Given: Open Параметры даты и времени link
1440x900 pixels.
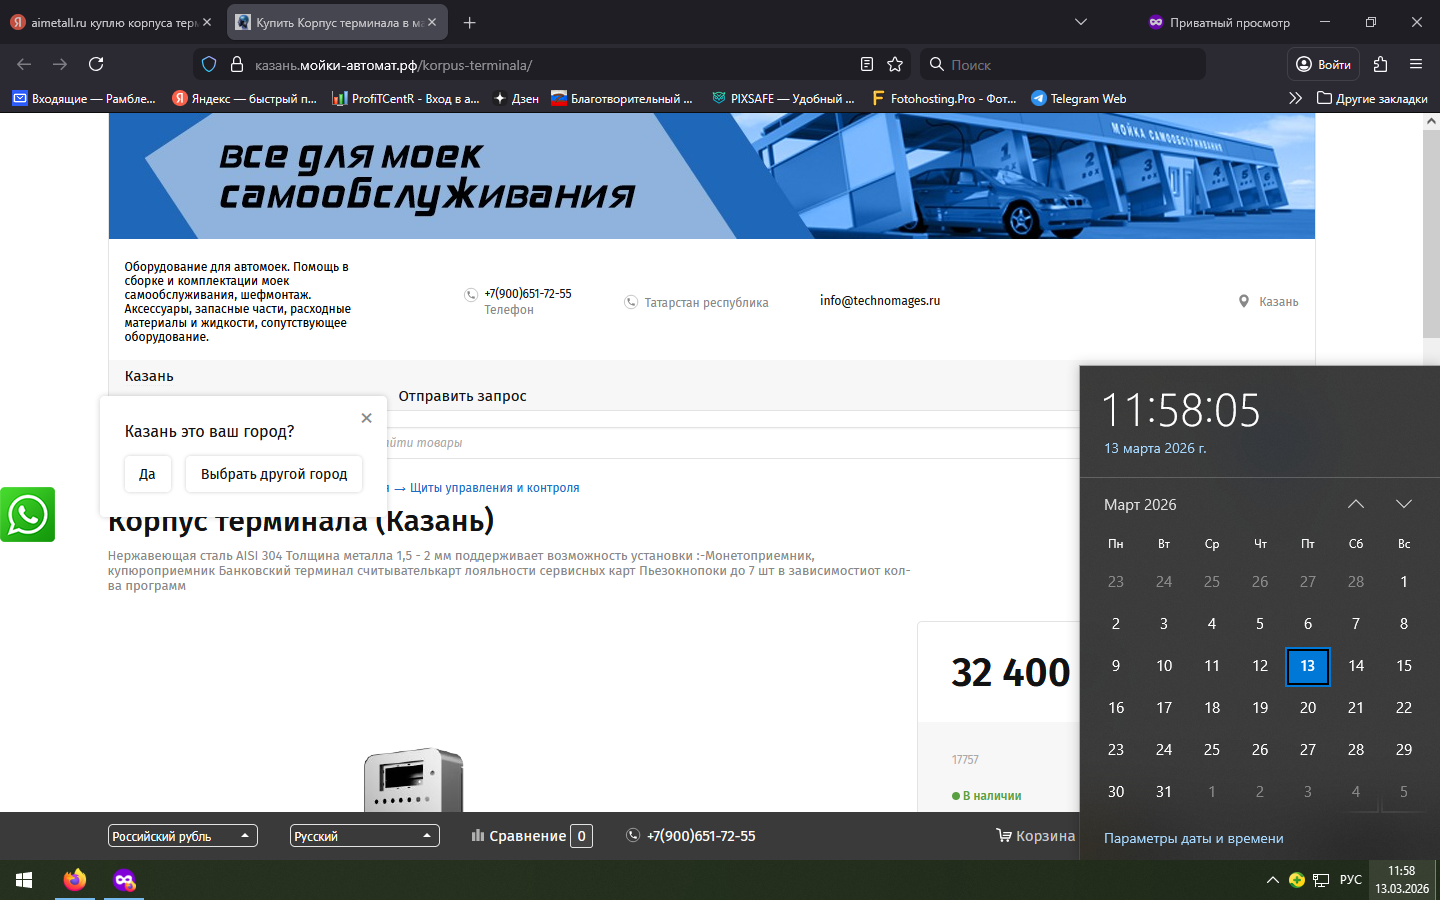Looking at the screenshot, I should click(x=1193, y=838).
